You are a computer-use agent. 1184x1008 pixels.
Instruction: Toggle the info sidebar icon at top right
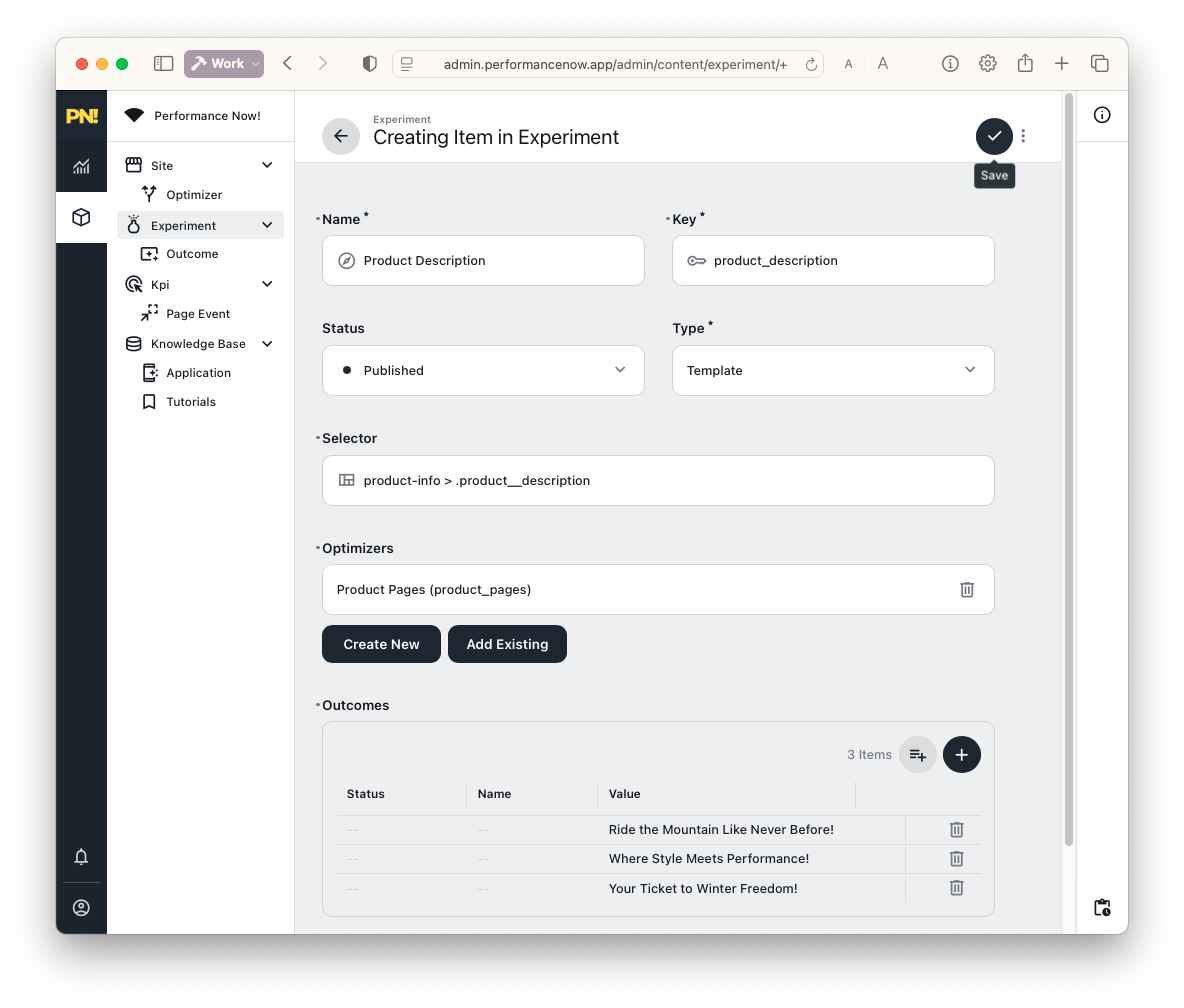[x=1102, y=115]
